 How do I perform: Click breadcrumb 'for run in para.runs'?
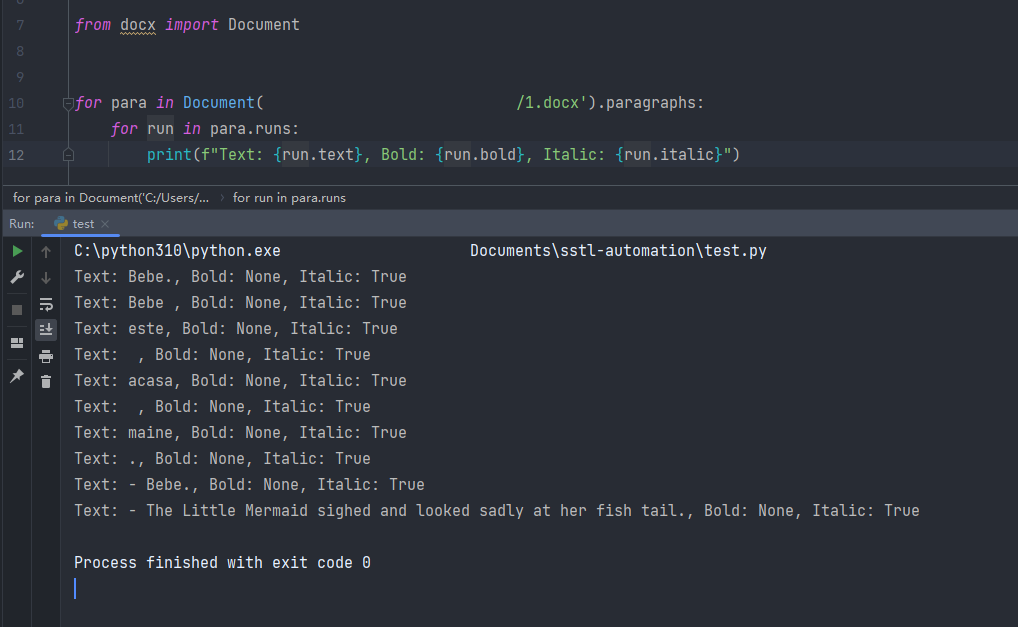click(289, 198)
